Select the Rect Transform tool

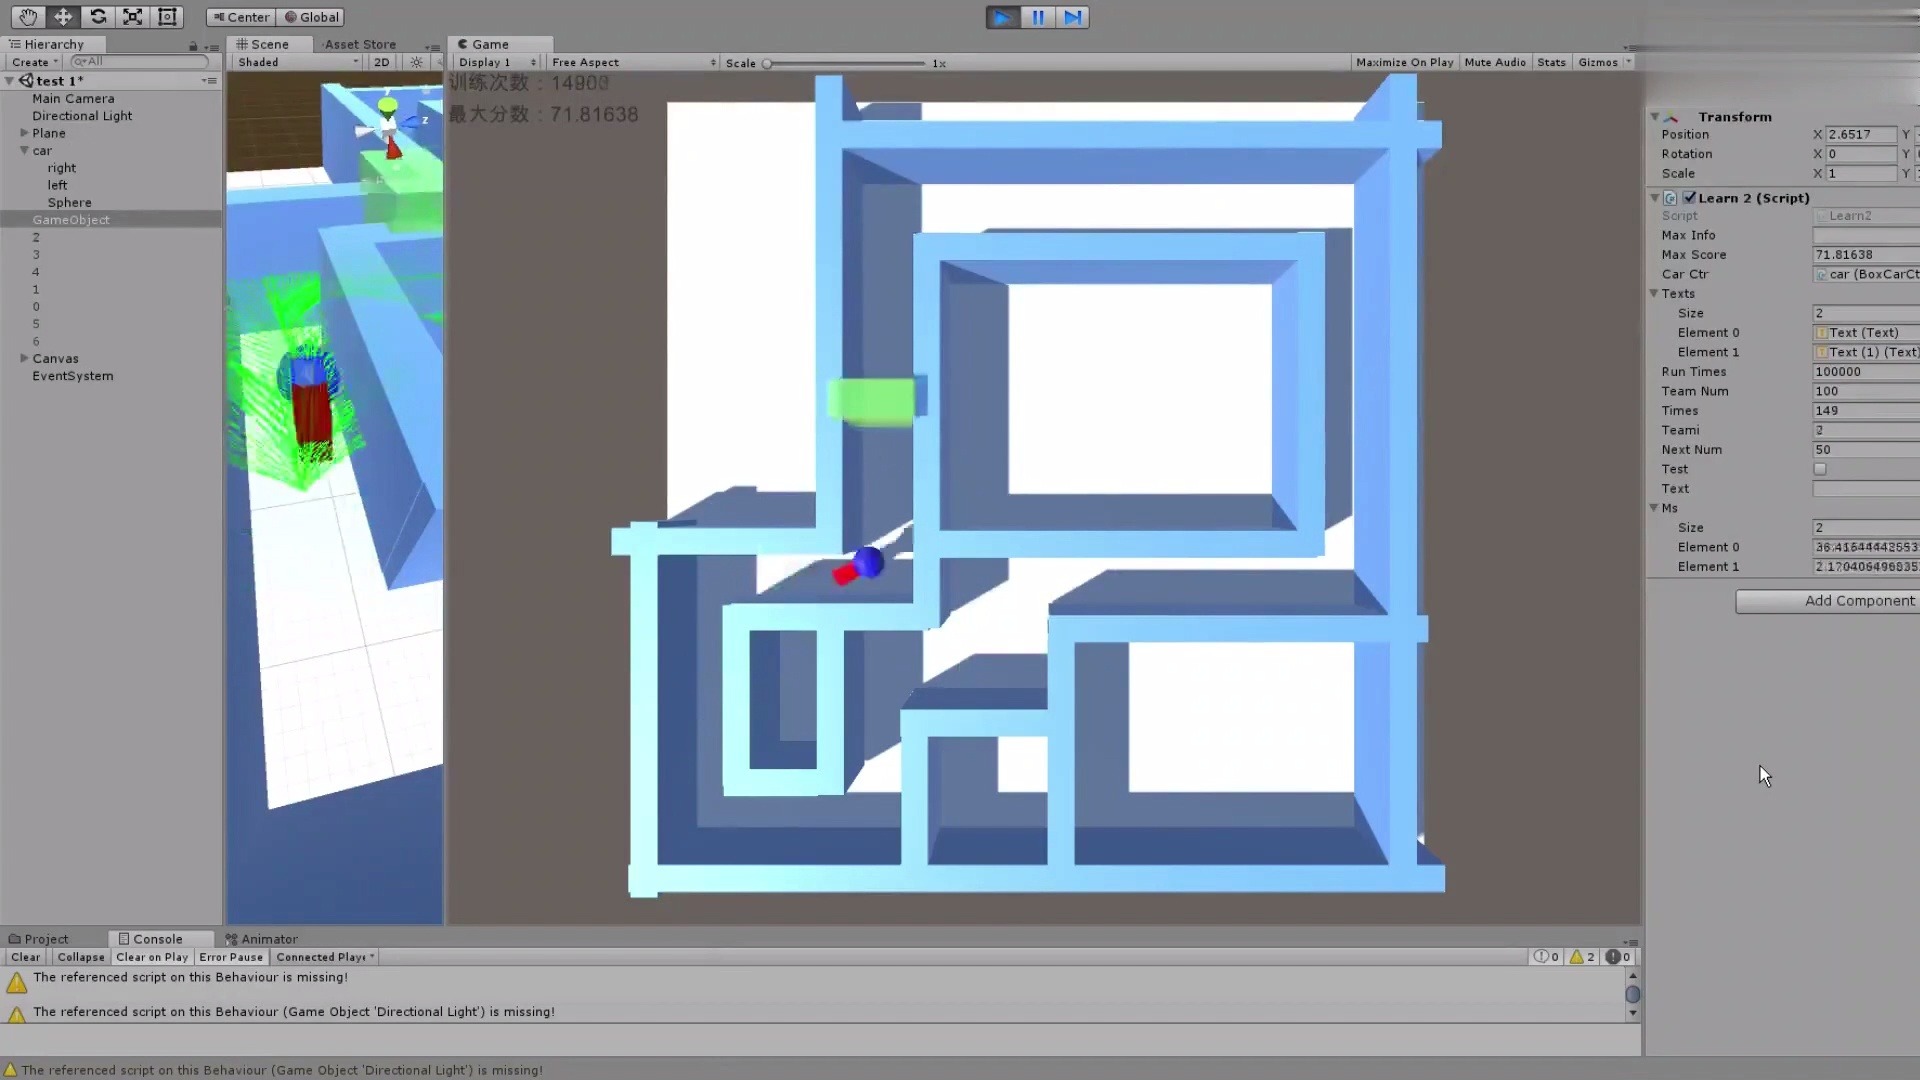[x=167, y=17]
